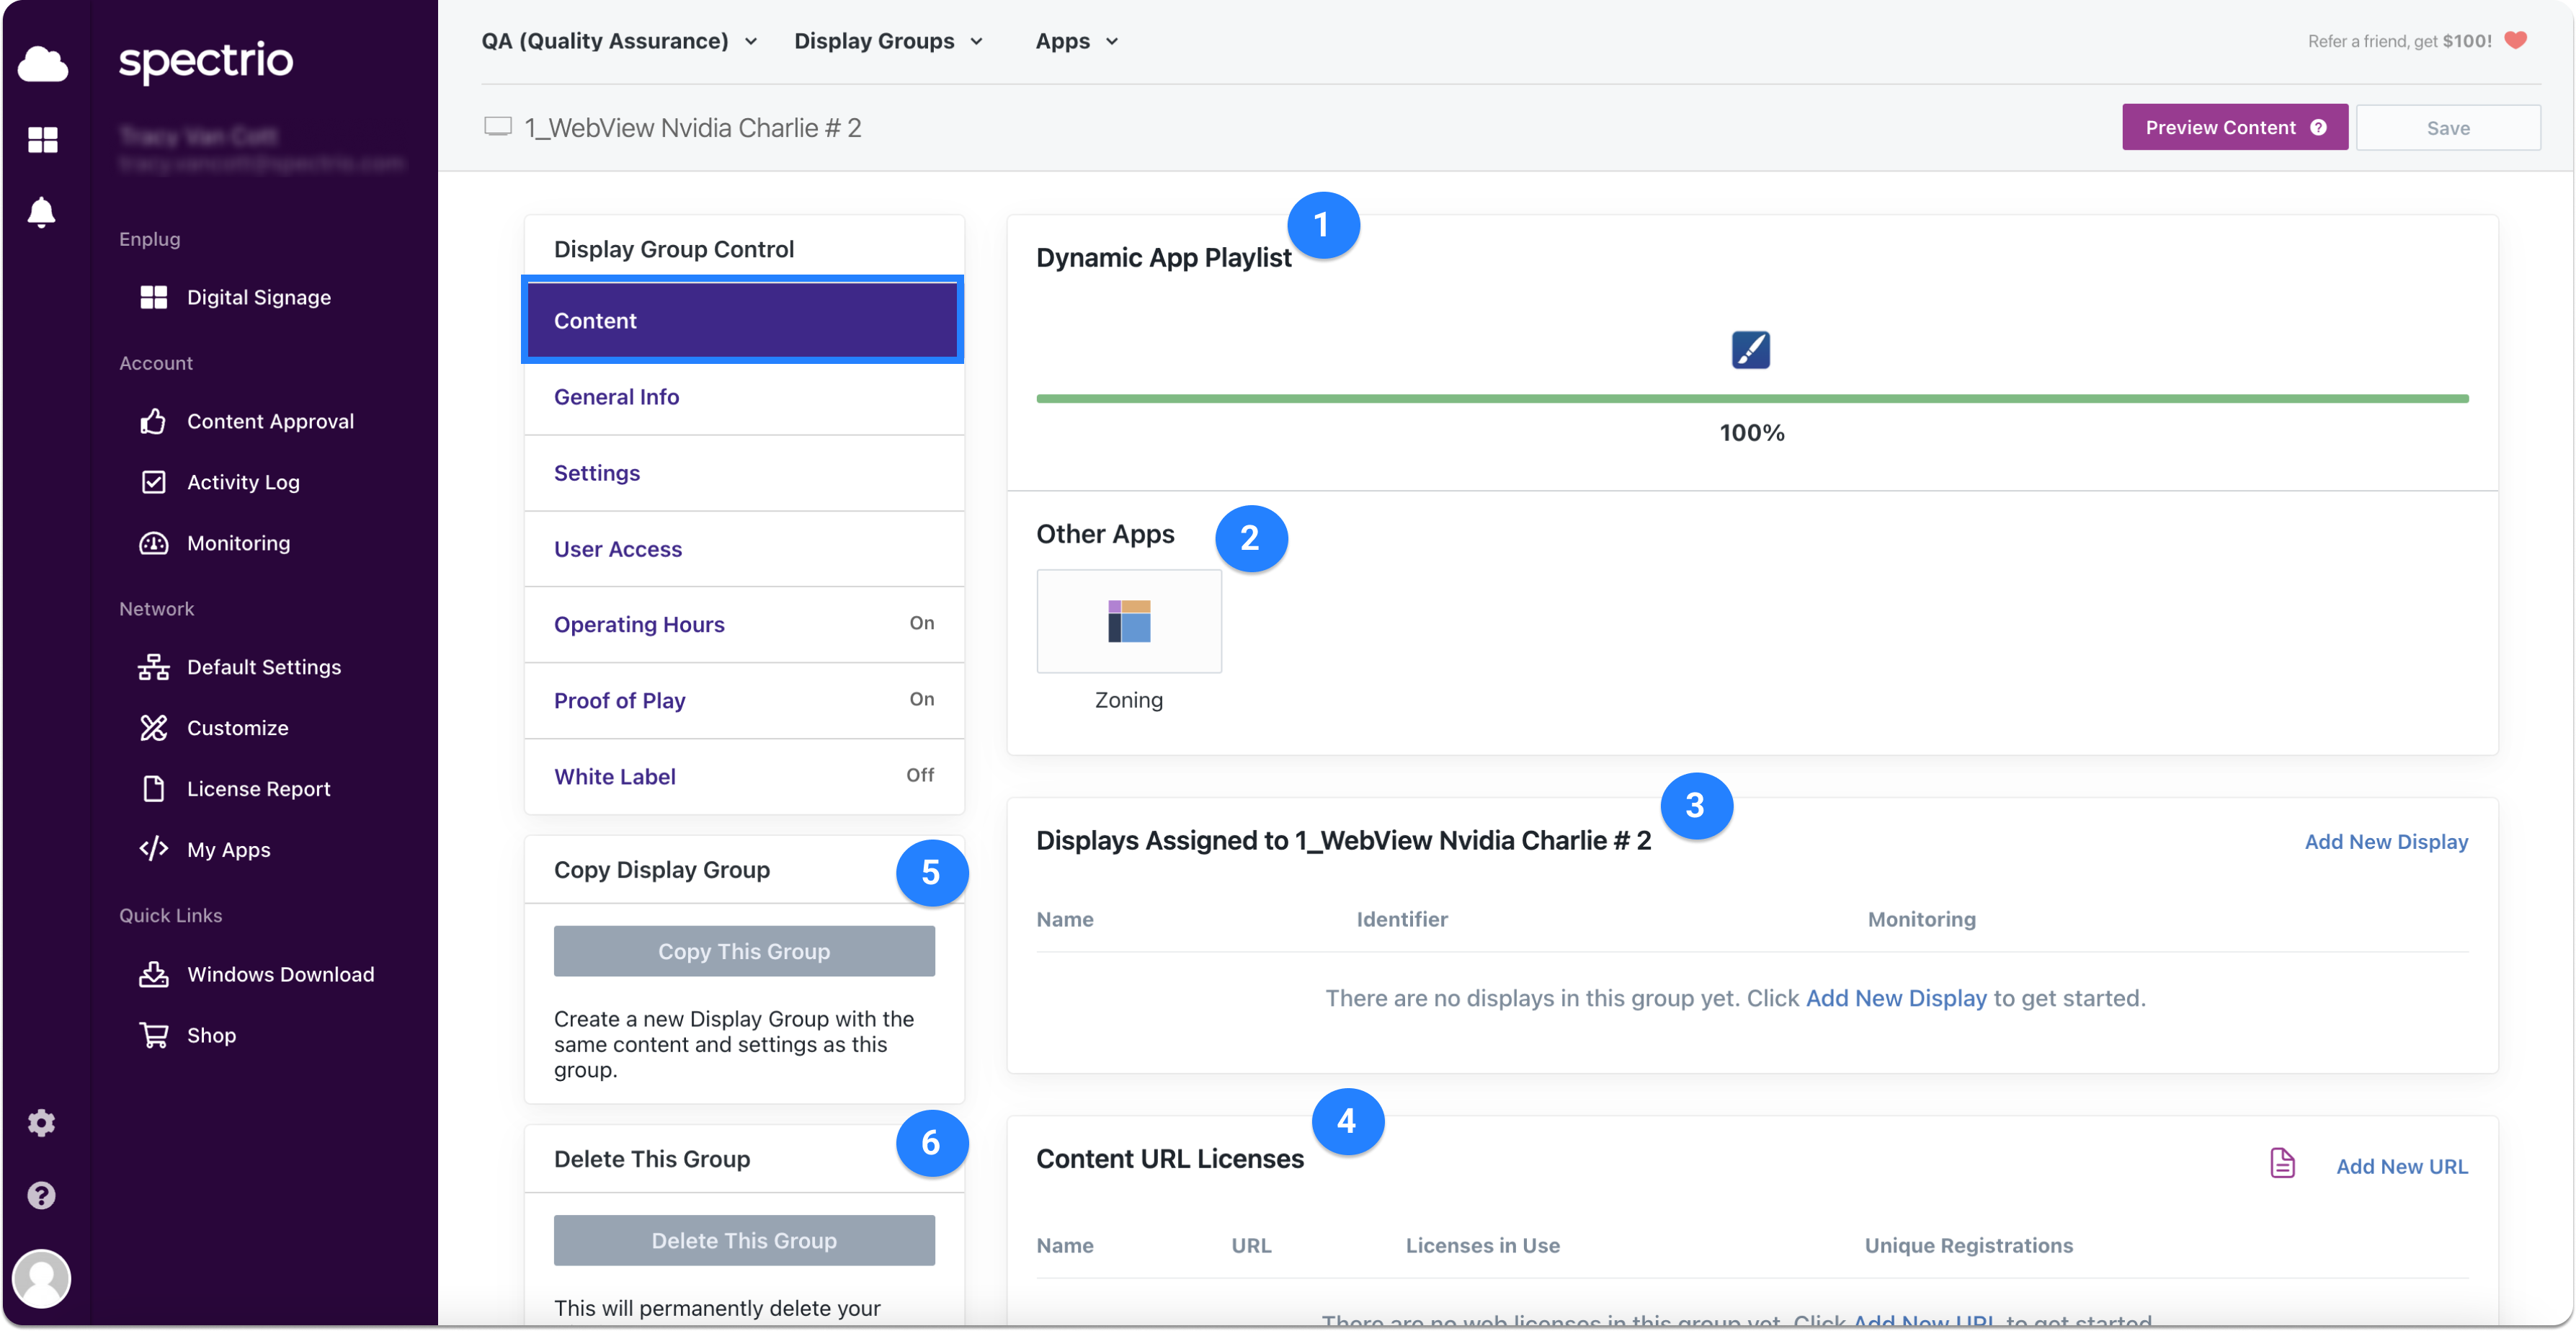Open the settings gear icon at bottom
Screen dimensions: 2576x1331
point(41,1122)
